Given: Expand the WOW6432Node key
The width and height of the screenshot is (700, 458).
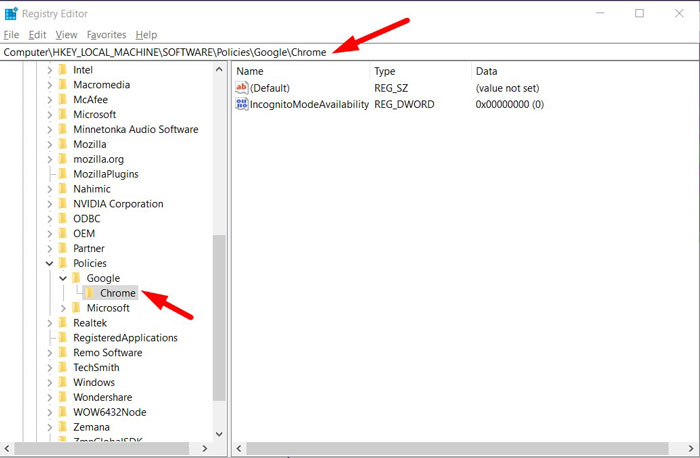Looking at the screenshot, I should coord(50,412).
